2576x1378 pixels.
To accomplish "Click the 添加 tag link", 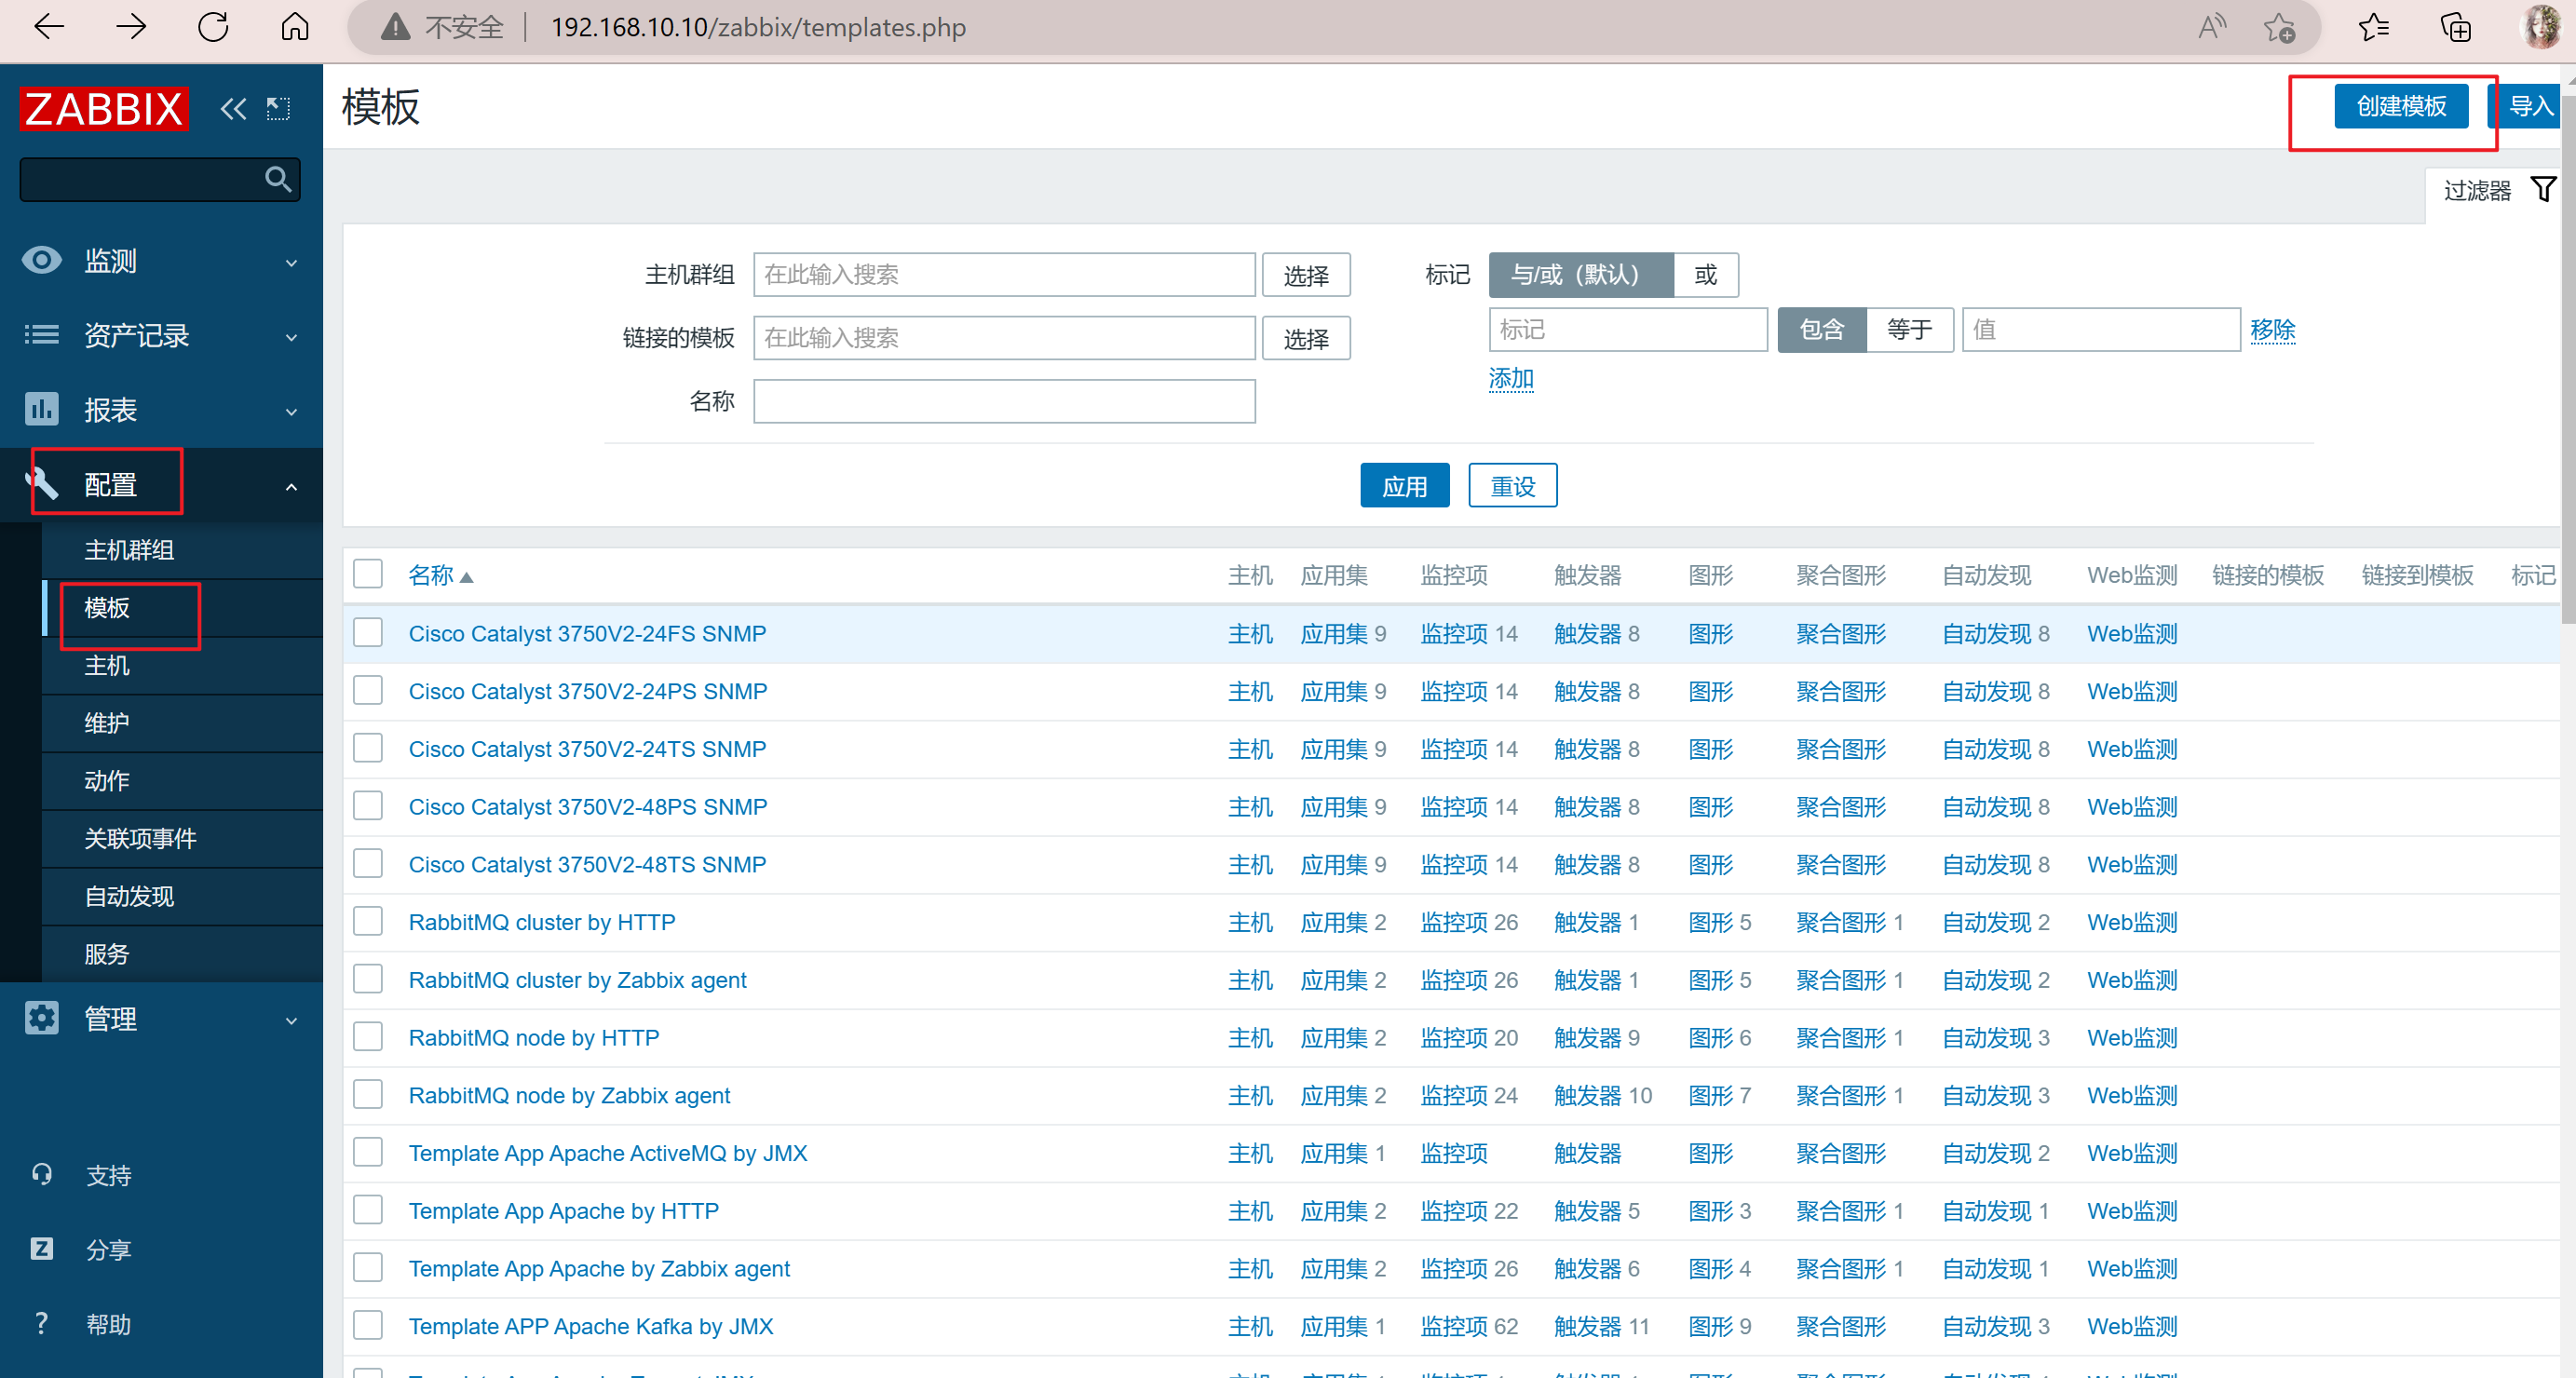I will [1510, 378].
